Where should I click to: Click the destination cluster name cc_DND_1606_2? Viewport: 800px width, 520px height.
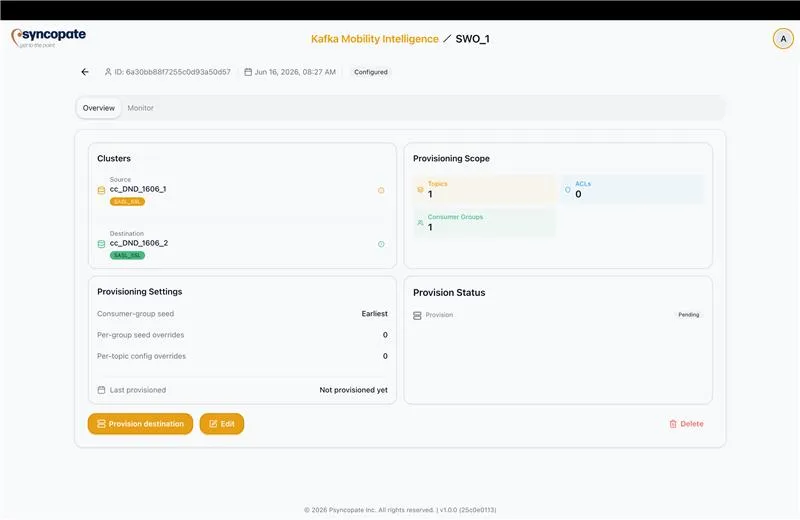[139, 243]
